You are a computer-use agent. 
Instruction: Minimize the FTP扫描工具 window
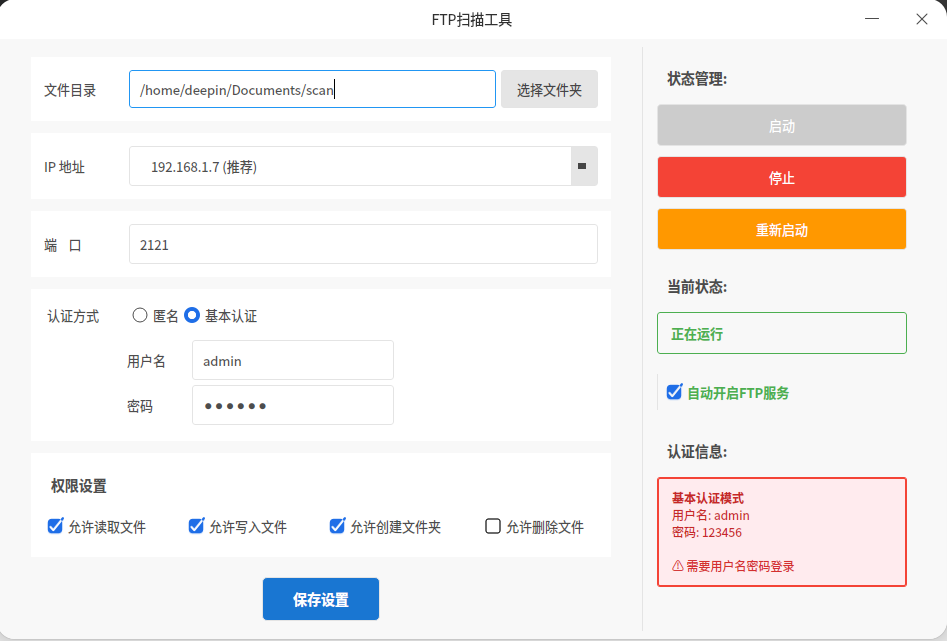click(x=872, y=19)
